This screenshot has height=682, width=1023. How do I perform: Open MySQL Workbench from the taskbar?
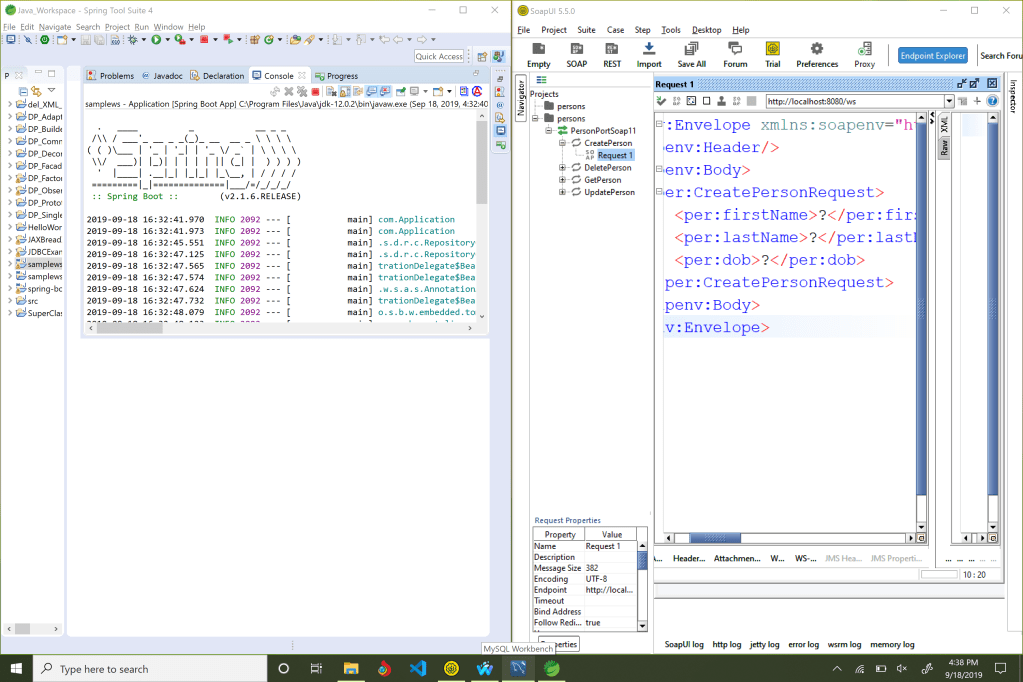point(518,668)
